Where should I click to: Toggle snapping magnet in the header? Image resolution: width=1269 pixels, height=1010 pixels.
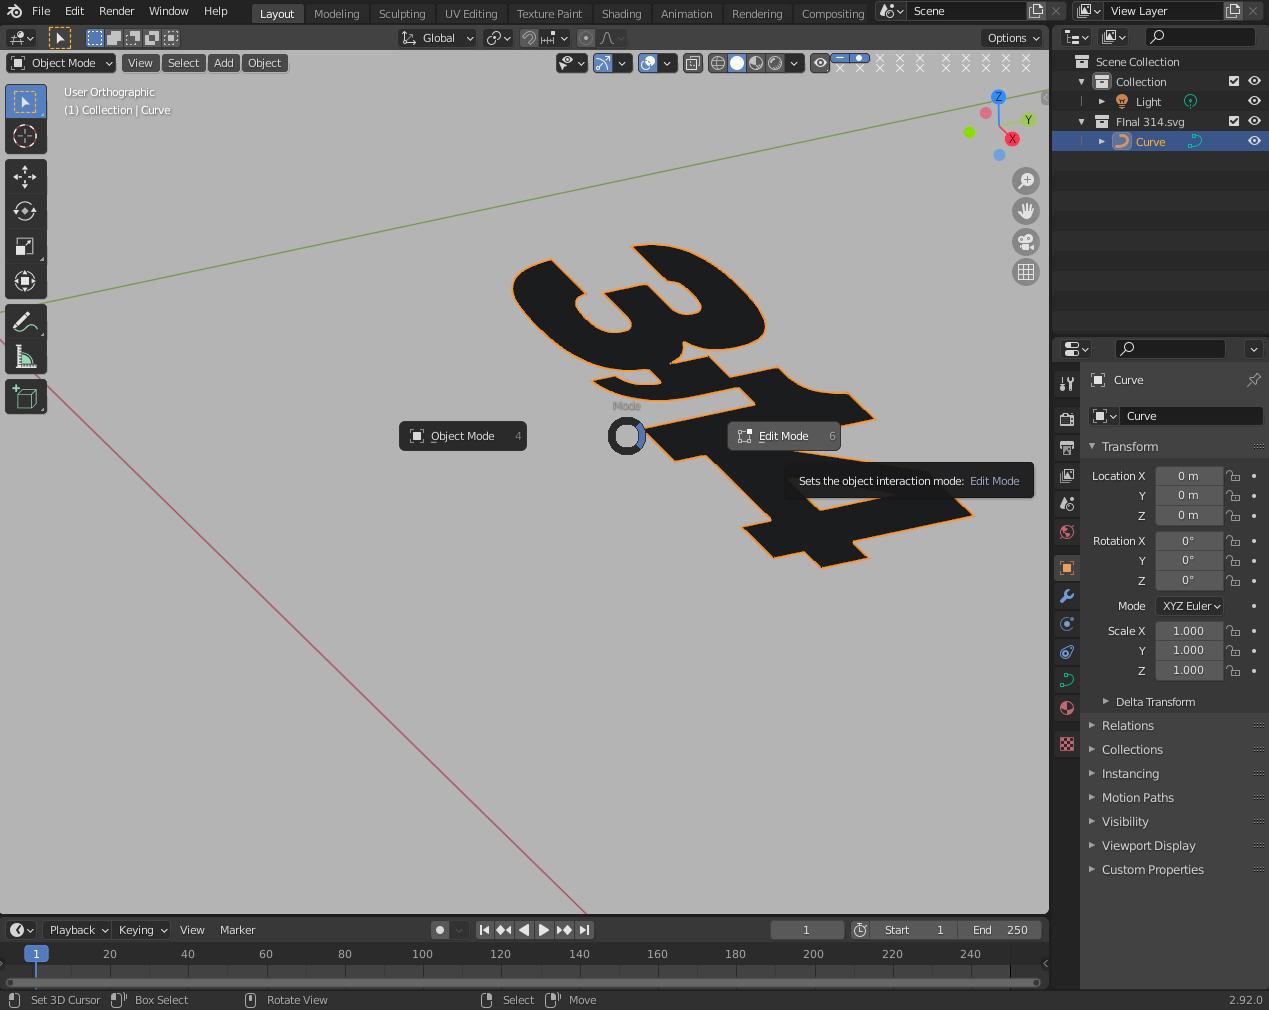[x=529, y=38]
